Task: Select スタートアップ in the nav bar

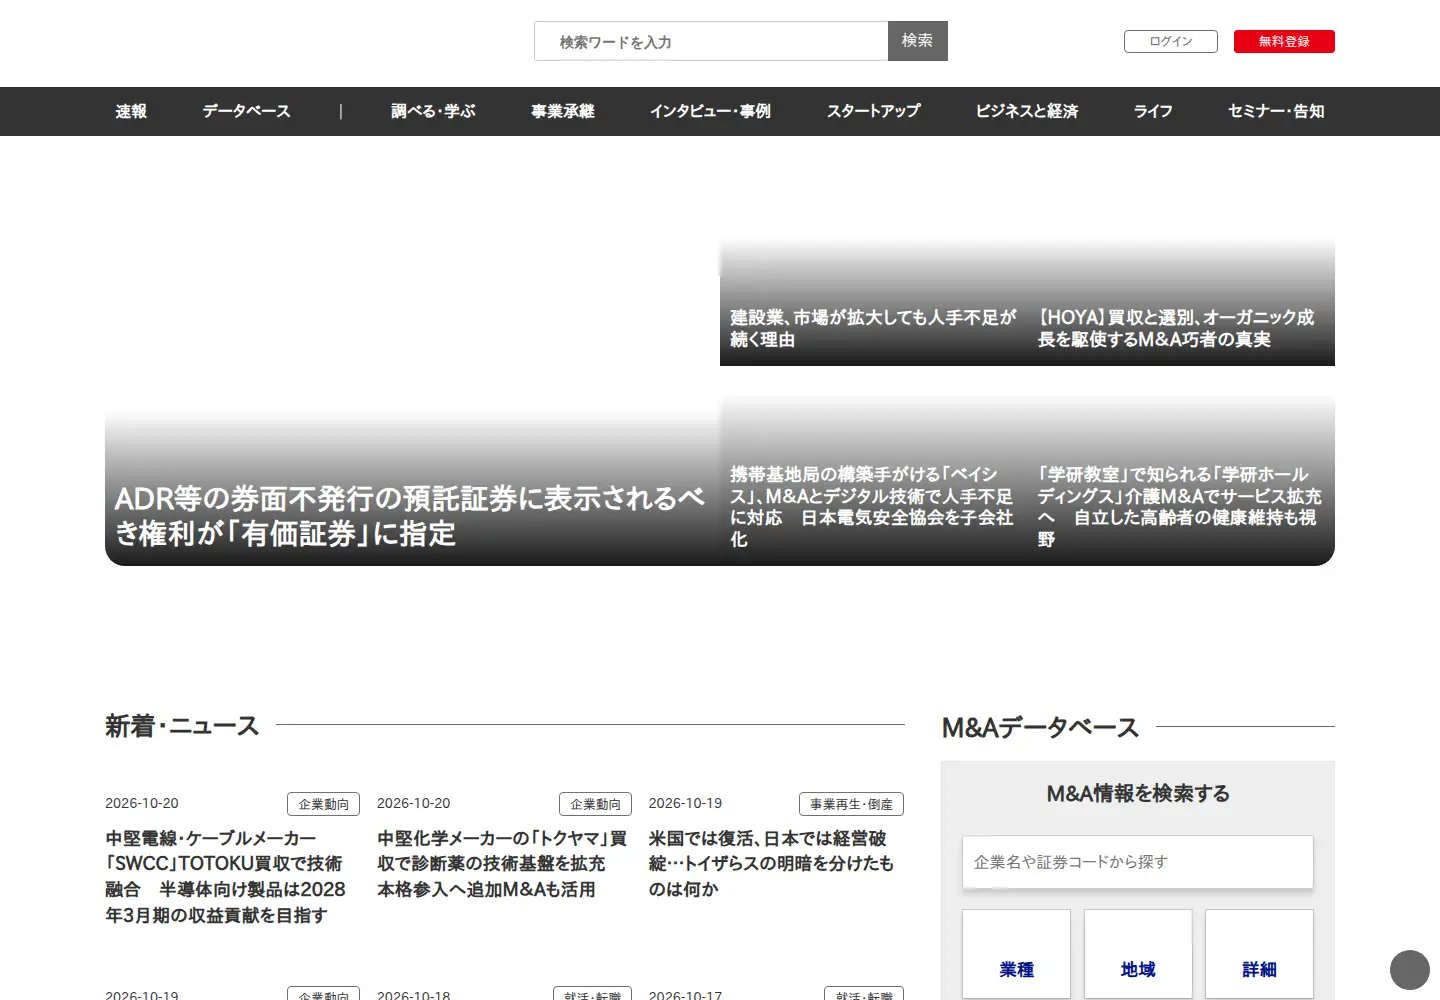Action: point(873,111)
